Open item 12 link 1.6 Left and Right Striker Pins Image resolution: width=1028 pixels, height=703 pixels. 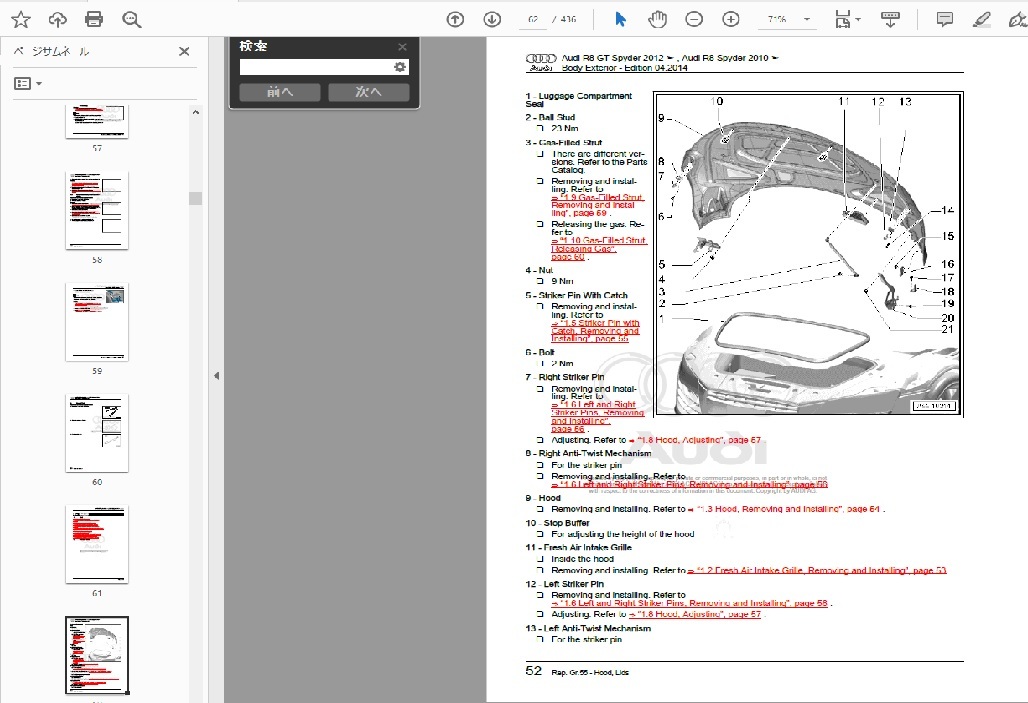point(690,603)
